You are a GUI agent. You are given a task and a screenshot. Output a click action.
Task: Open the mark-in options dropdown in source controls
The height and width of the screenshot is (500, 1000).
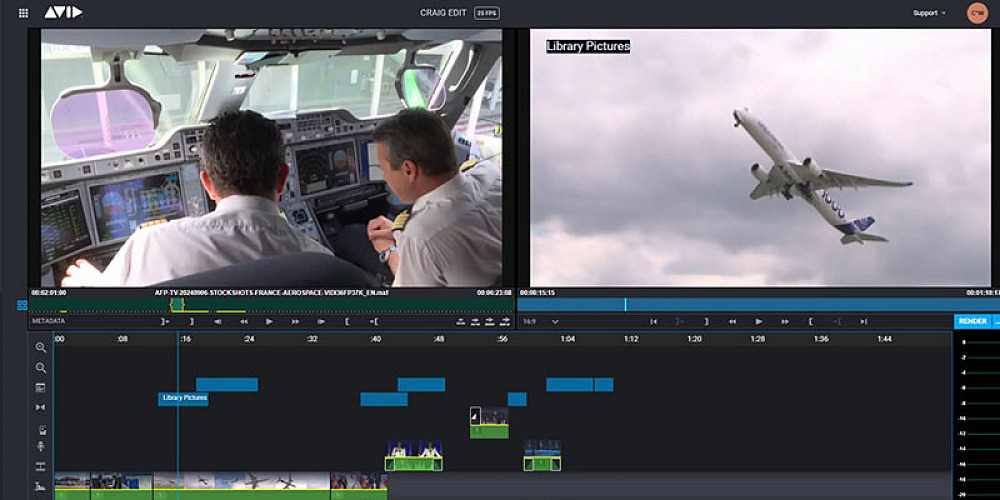tap(166, 322)
